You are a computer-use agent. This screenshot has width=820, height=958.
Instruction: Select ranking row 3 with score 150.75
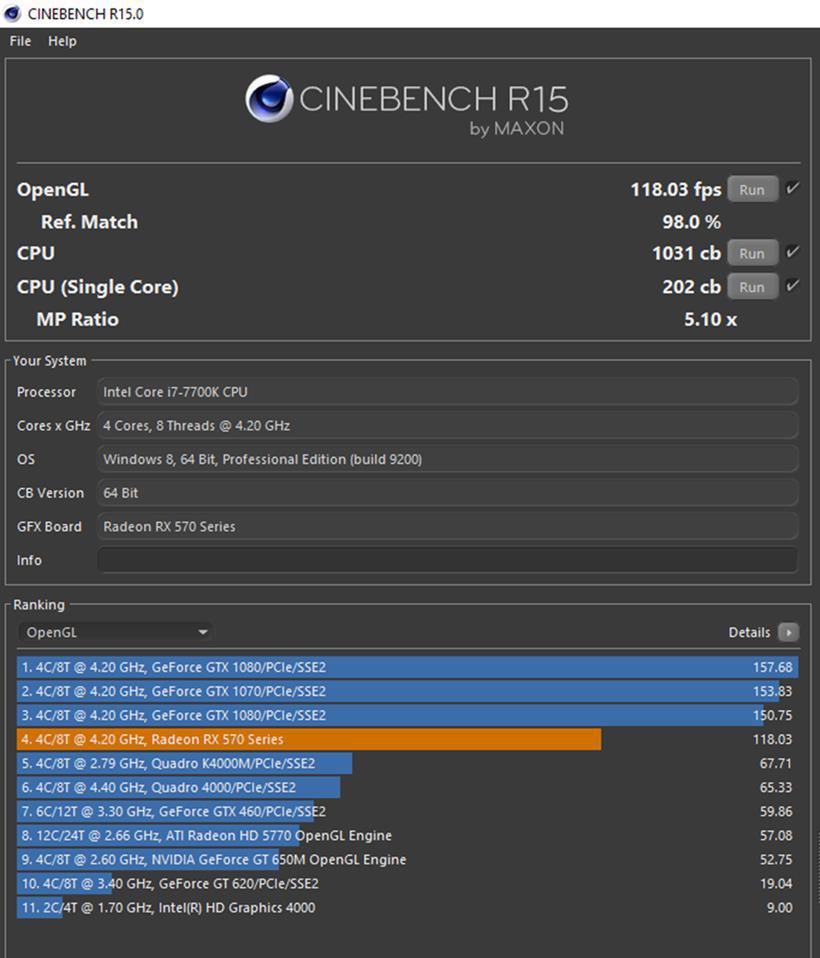point(408,715)
